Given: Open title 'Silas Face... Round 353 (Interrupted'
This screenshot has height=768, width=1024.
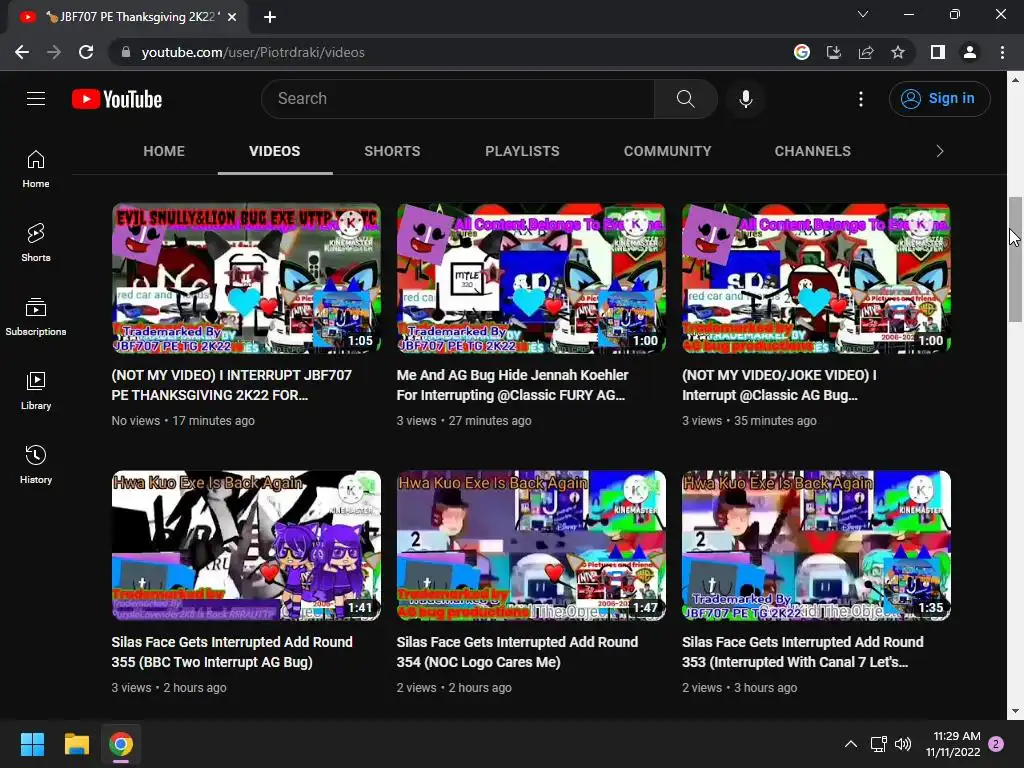Looking at the screenshot, I should point(803,652).
